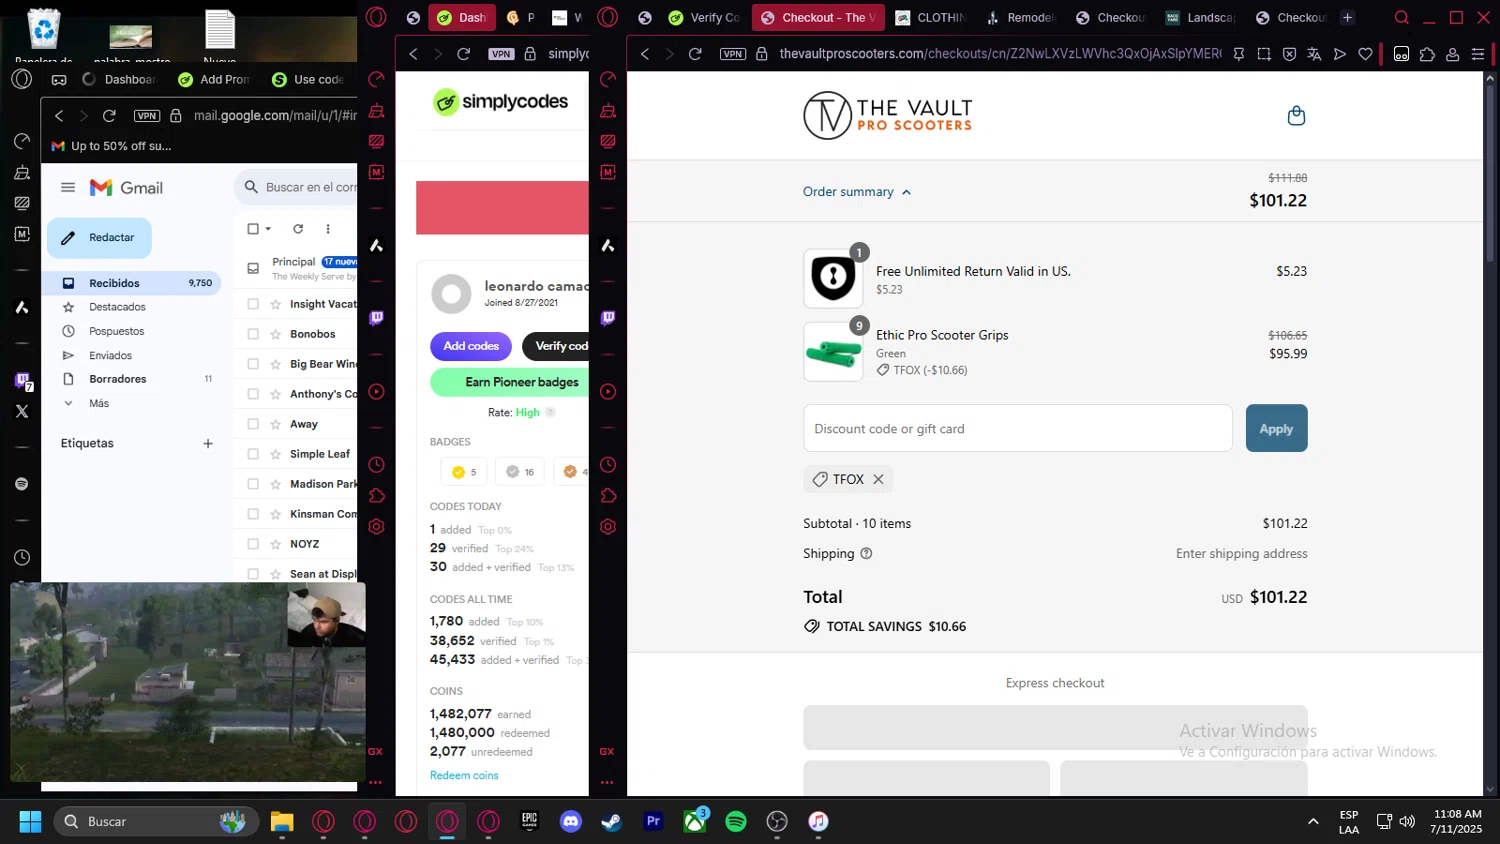Click the Discount code or gift card field
This screenshot has width=1500, height=844.
click(1018, 428)
